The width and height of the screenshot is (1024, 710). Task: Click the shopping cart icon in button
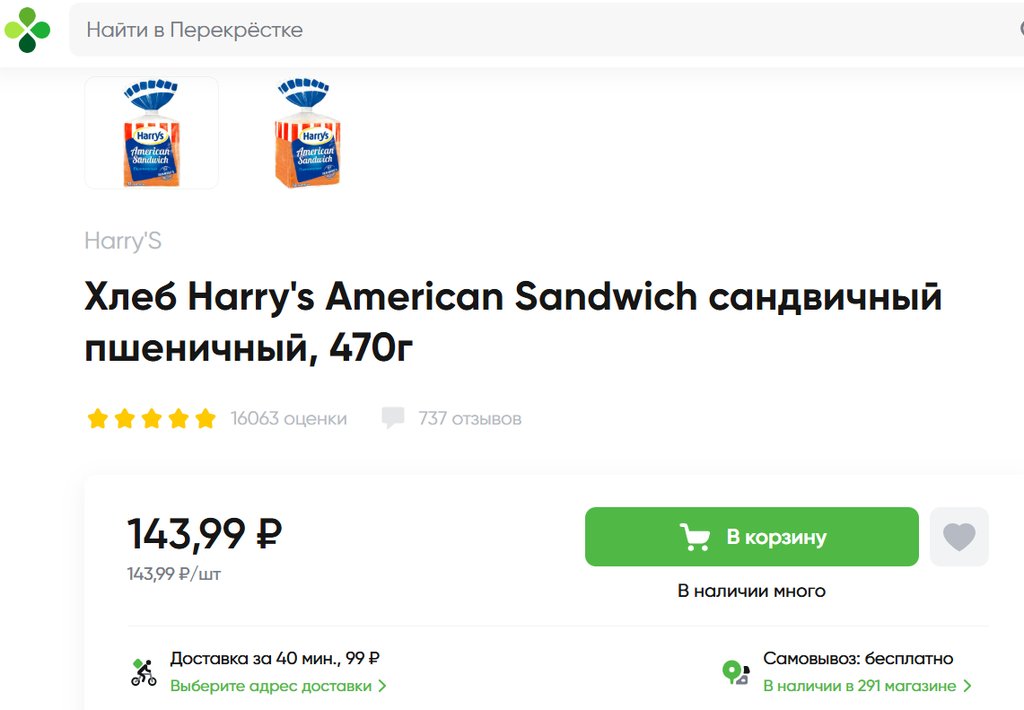point(695,537)
